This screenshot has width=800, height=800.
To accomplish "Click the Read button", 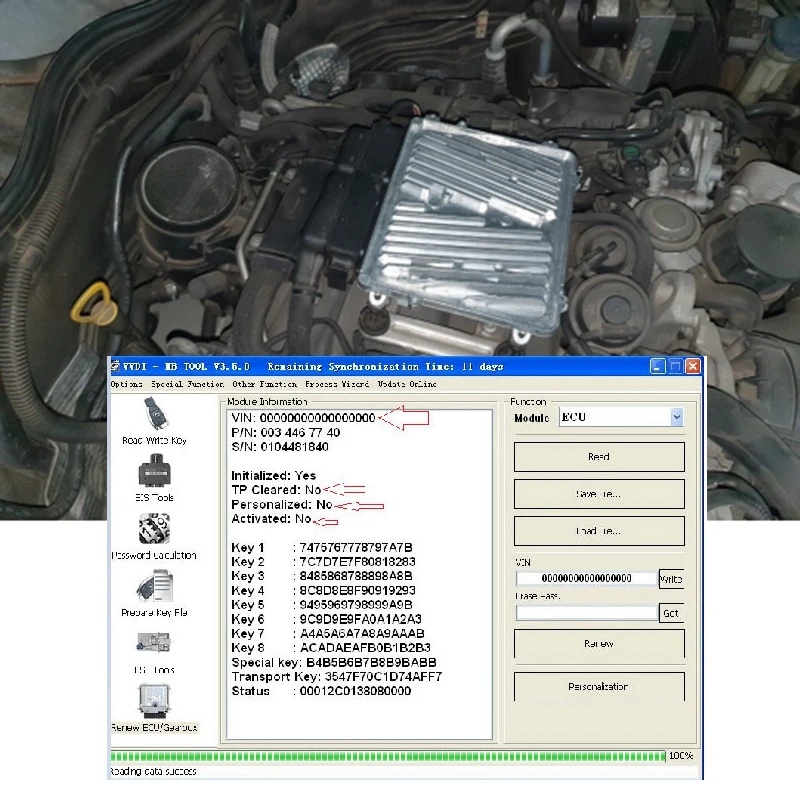I will [x=598, y=457].
